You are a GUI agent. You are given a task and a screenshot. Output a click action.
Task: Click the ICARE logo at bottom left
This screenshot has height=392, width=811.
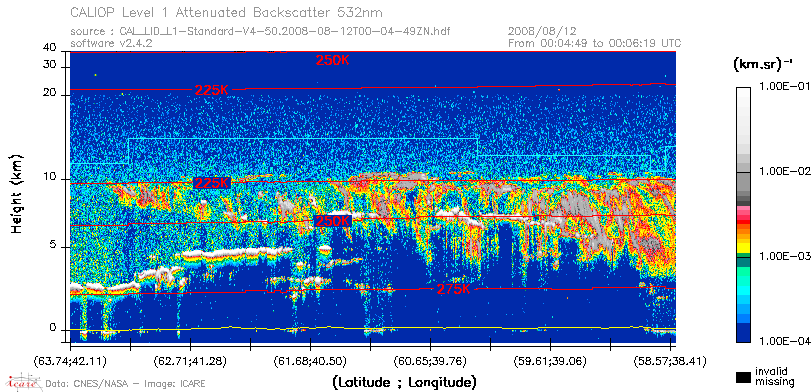pos(24,382)
